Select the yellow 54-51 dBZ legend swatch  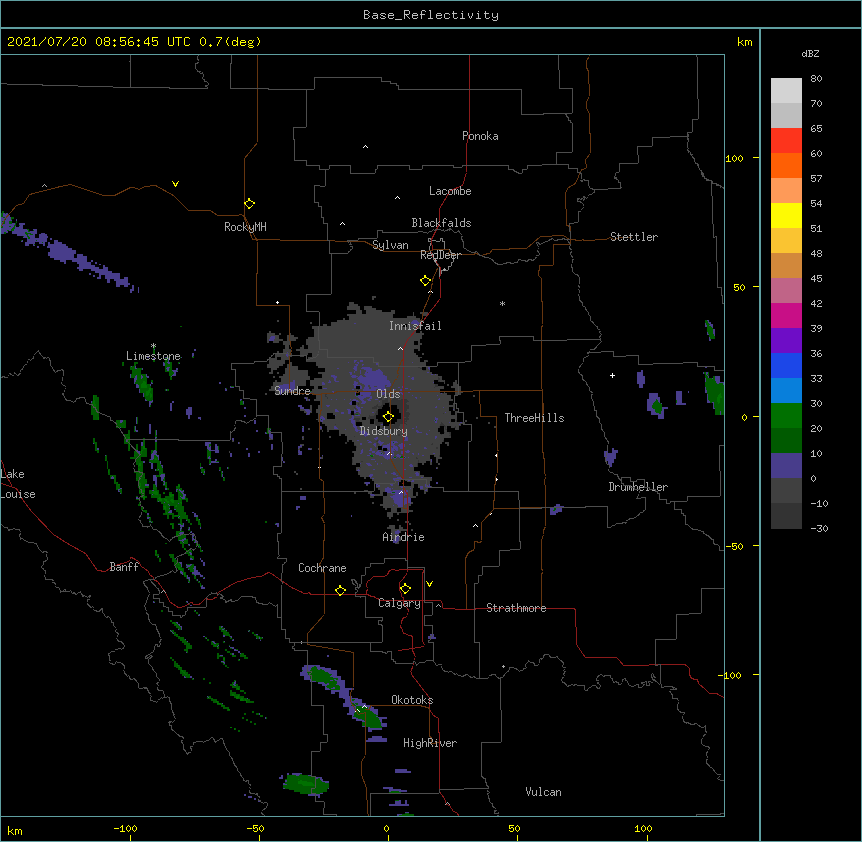(786, 216)
